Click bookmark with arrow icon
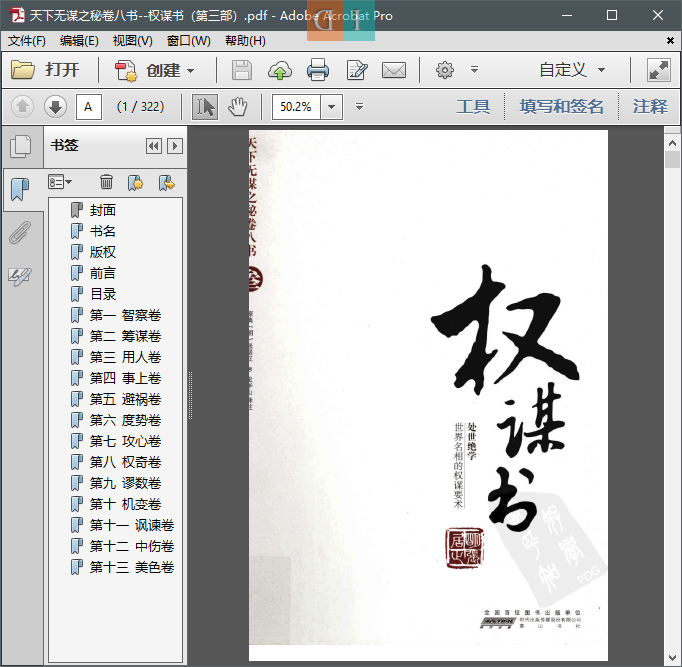Viewport: 682px width, 667px height. (x=167, y=183)
